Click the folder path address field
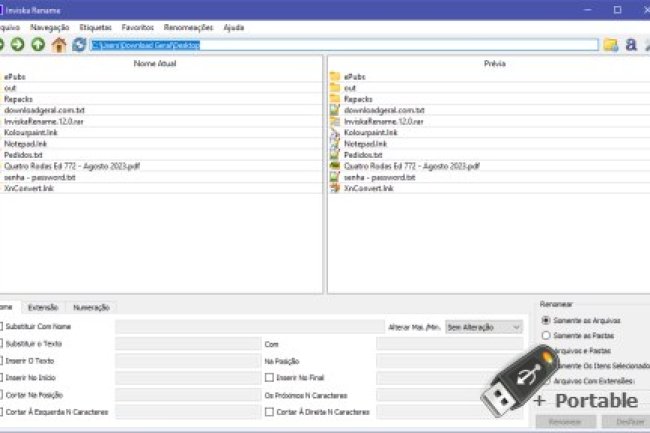The image size is (650, 433). pos(344,45)
